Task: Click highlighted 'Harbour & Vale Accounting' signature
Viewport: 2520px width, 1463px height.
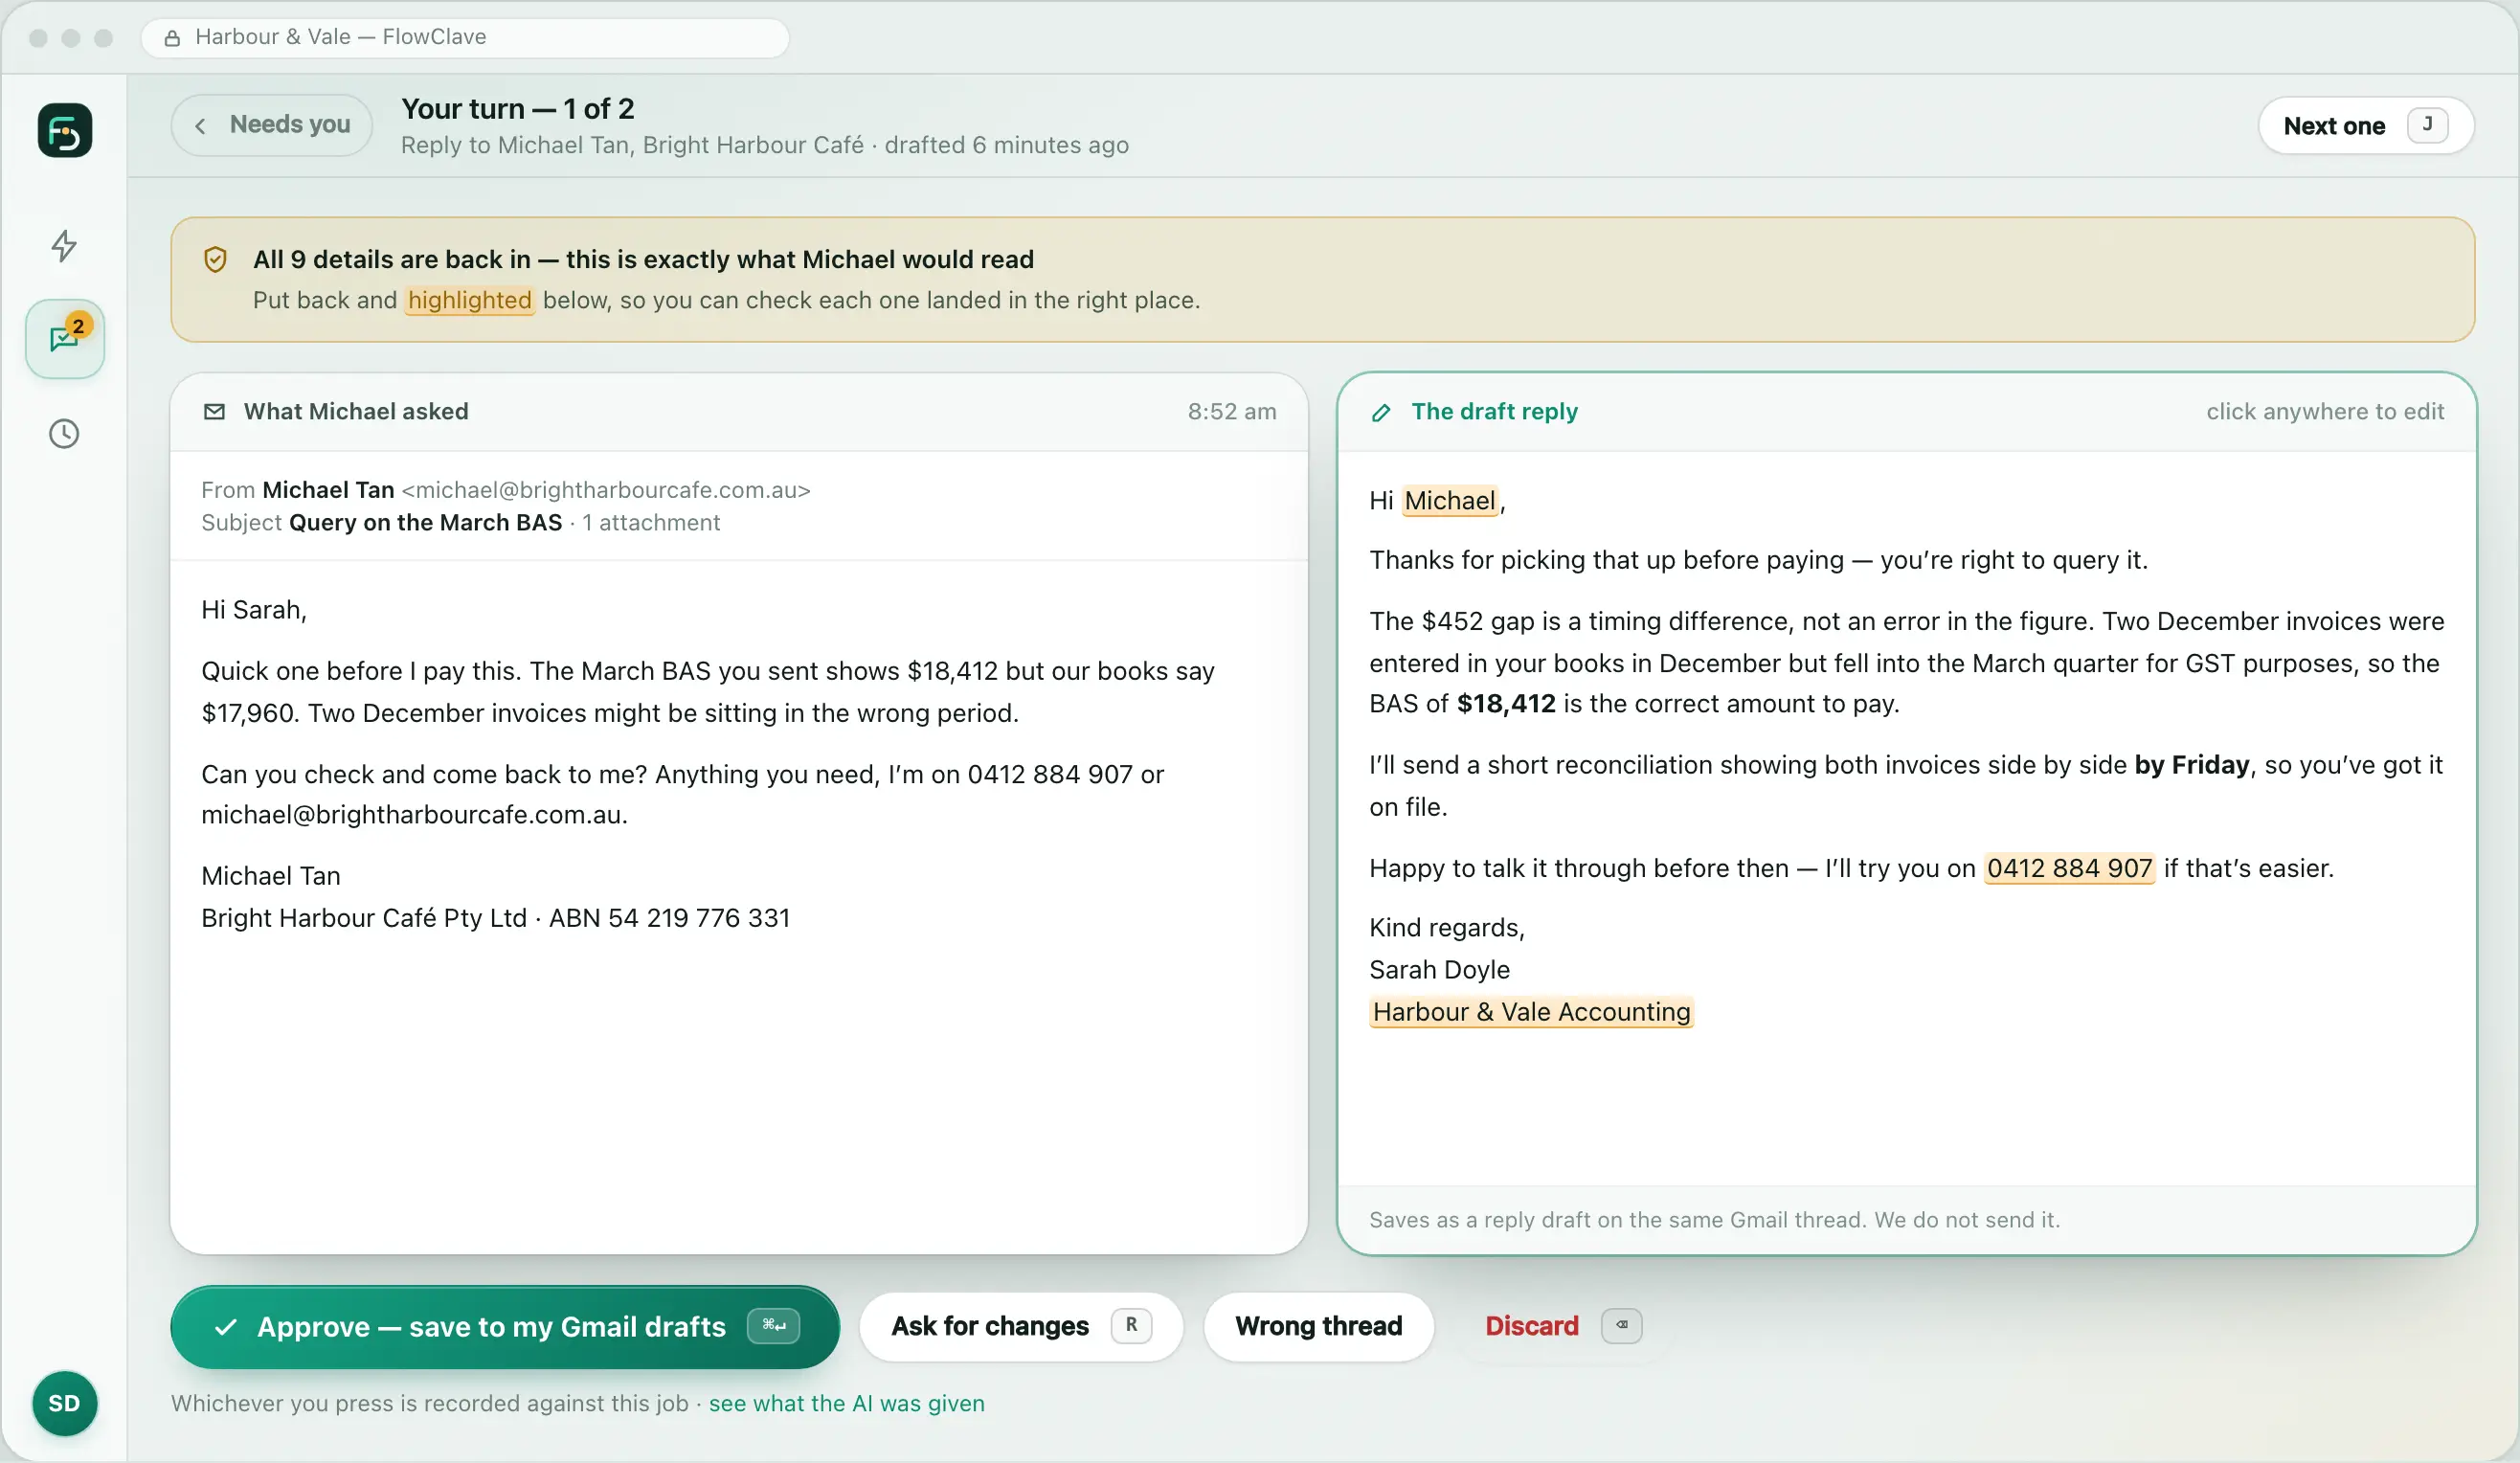Action: 1531,1012
